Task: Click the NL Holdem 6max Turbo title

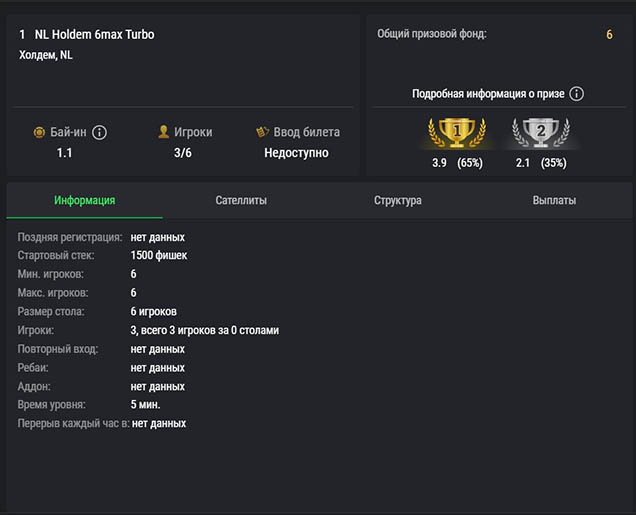Action: 94,35
